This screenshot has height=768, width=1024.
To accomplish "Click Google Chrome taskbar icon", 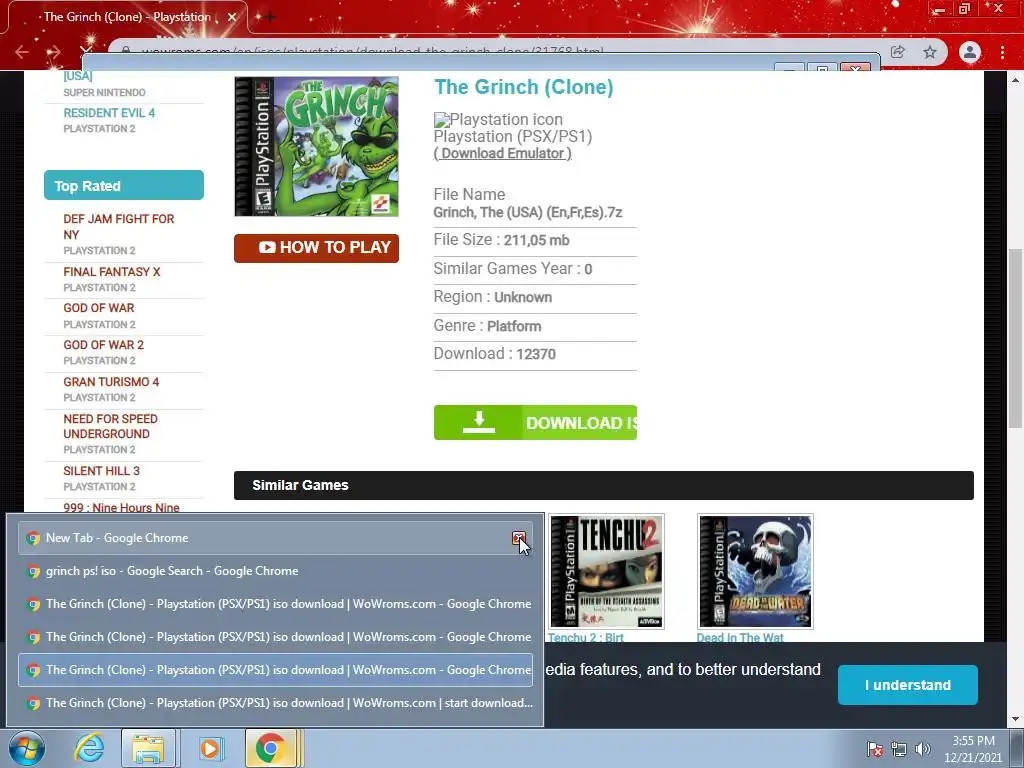I will [271, 748].
